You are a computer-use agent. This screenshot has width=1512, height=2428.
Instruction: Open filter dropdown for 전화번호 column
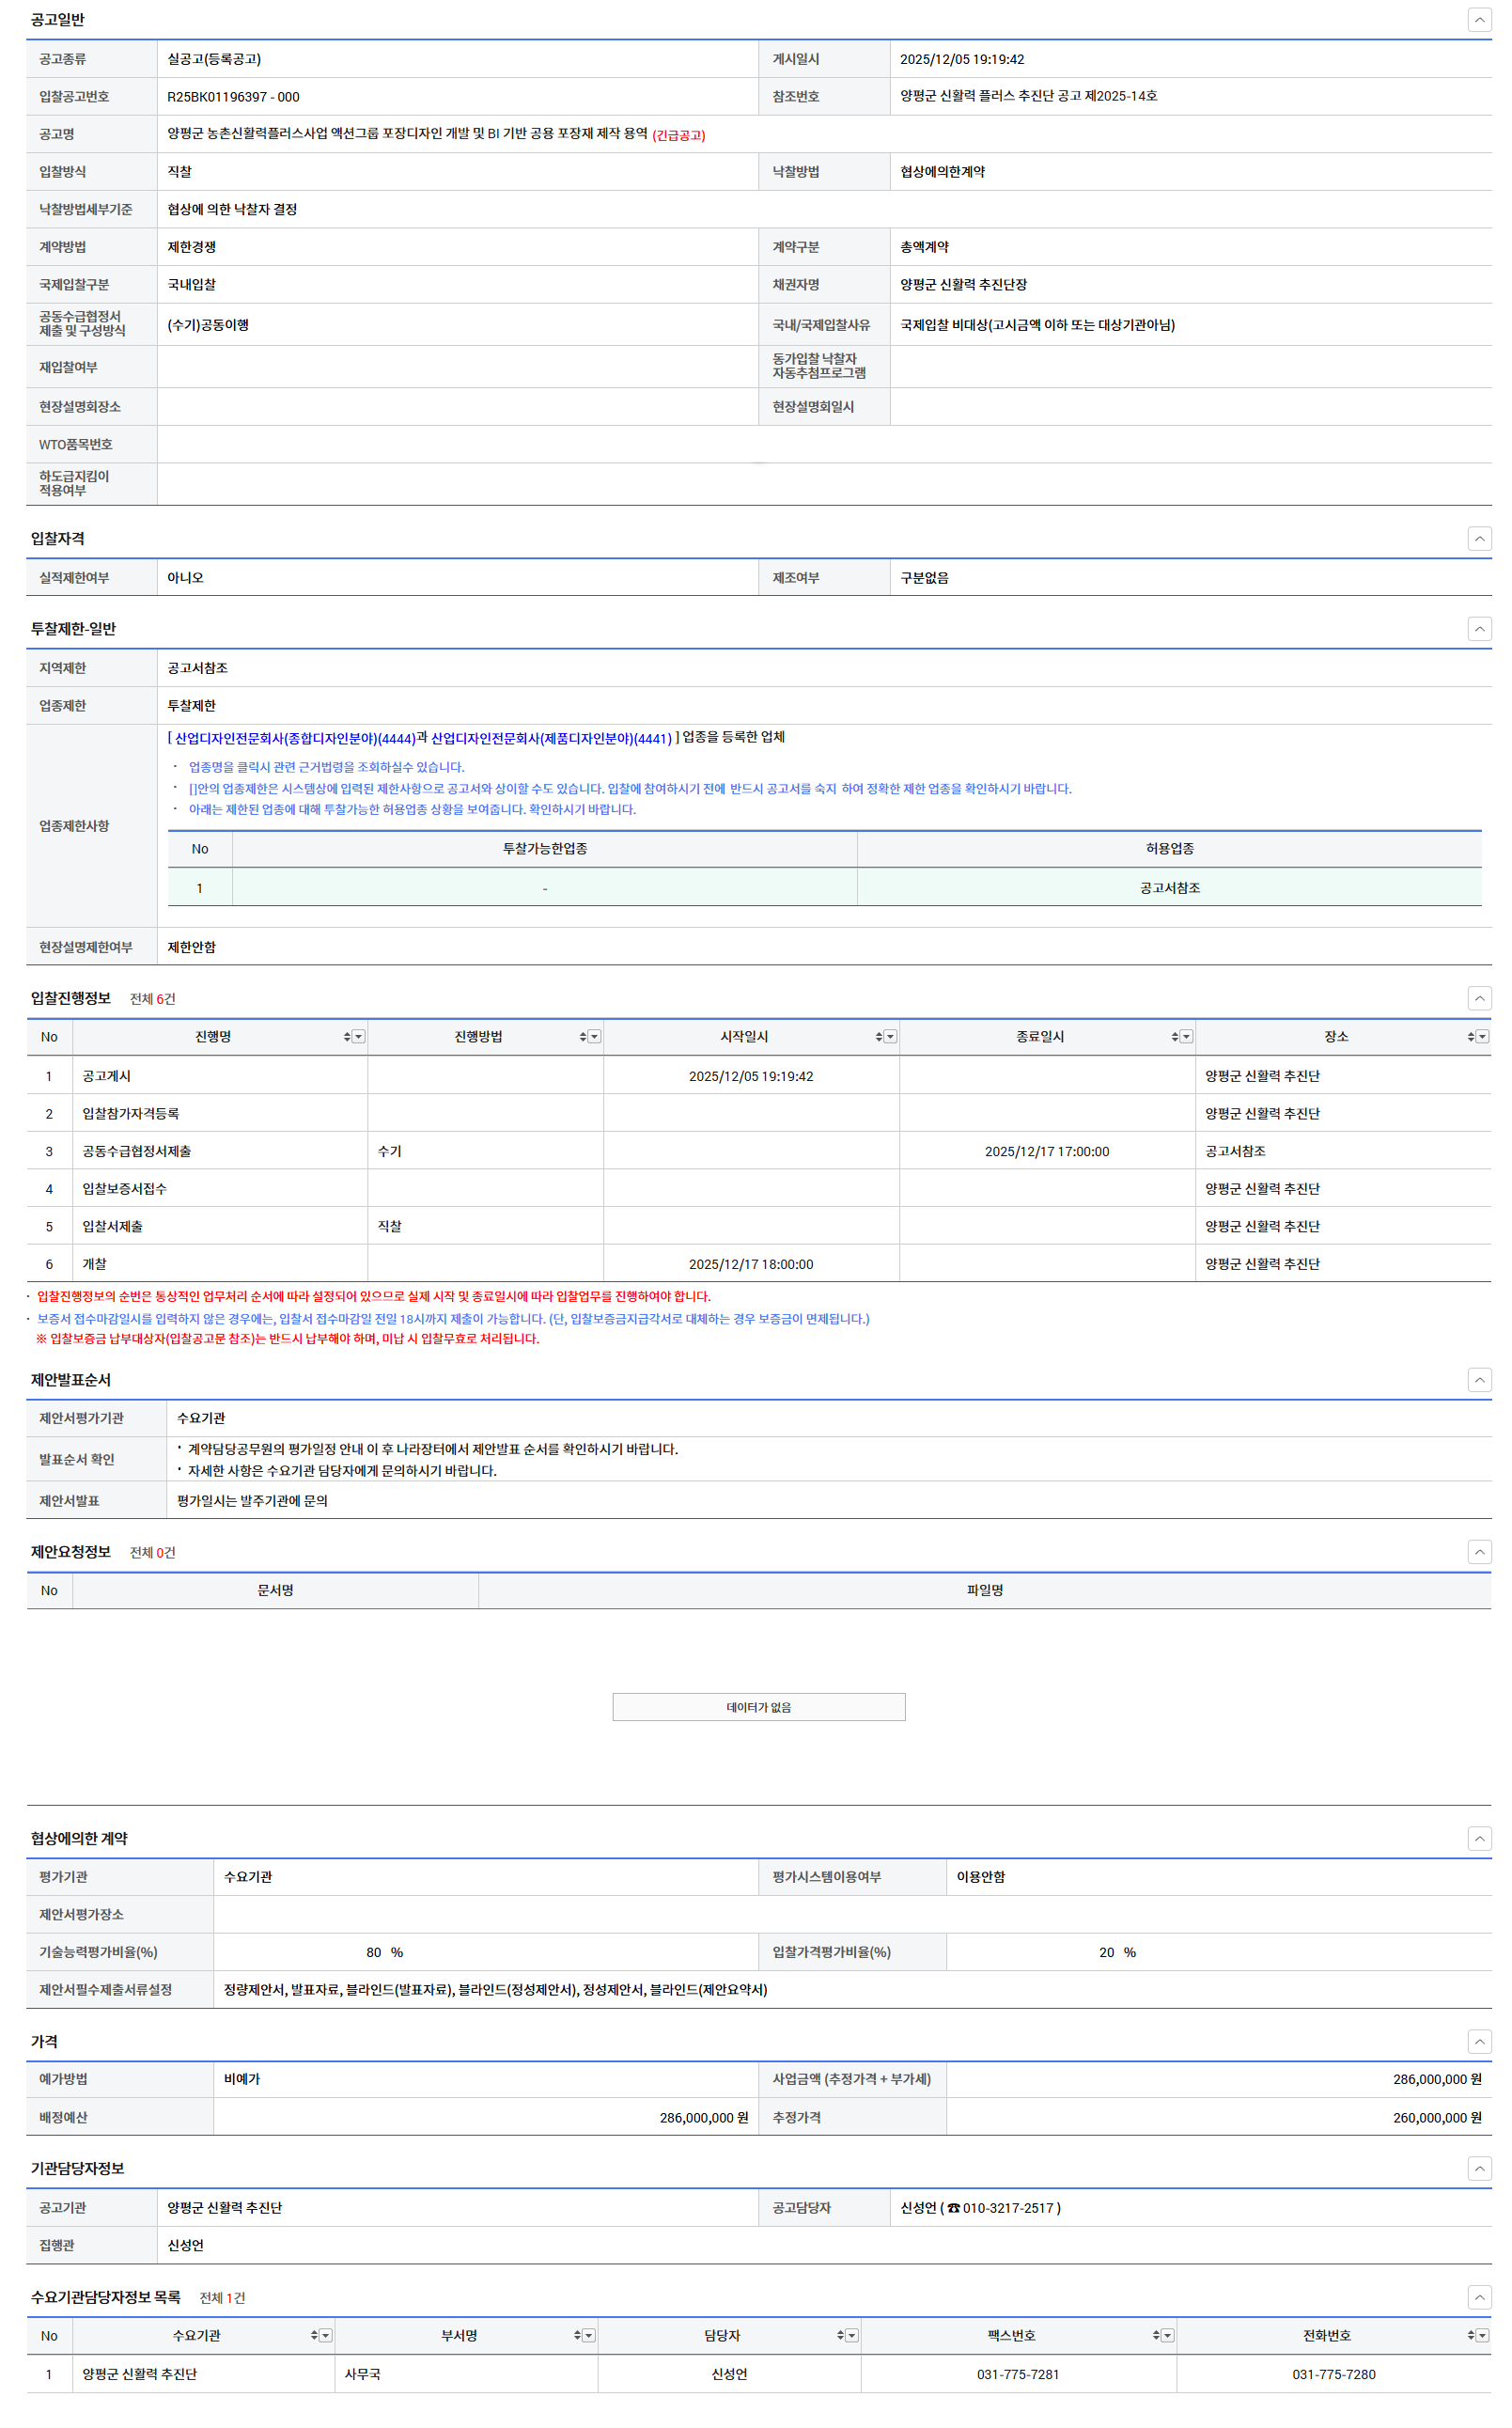click(1482, 2336)
